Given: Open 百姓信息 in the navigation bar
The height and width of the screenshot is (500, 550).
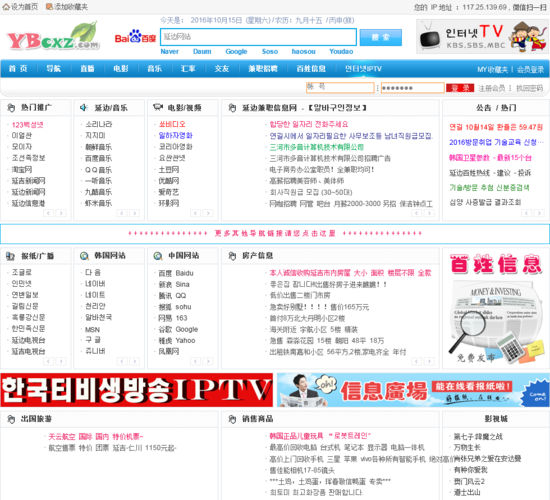Looking at the screenshot, I should [311, 69].
